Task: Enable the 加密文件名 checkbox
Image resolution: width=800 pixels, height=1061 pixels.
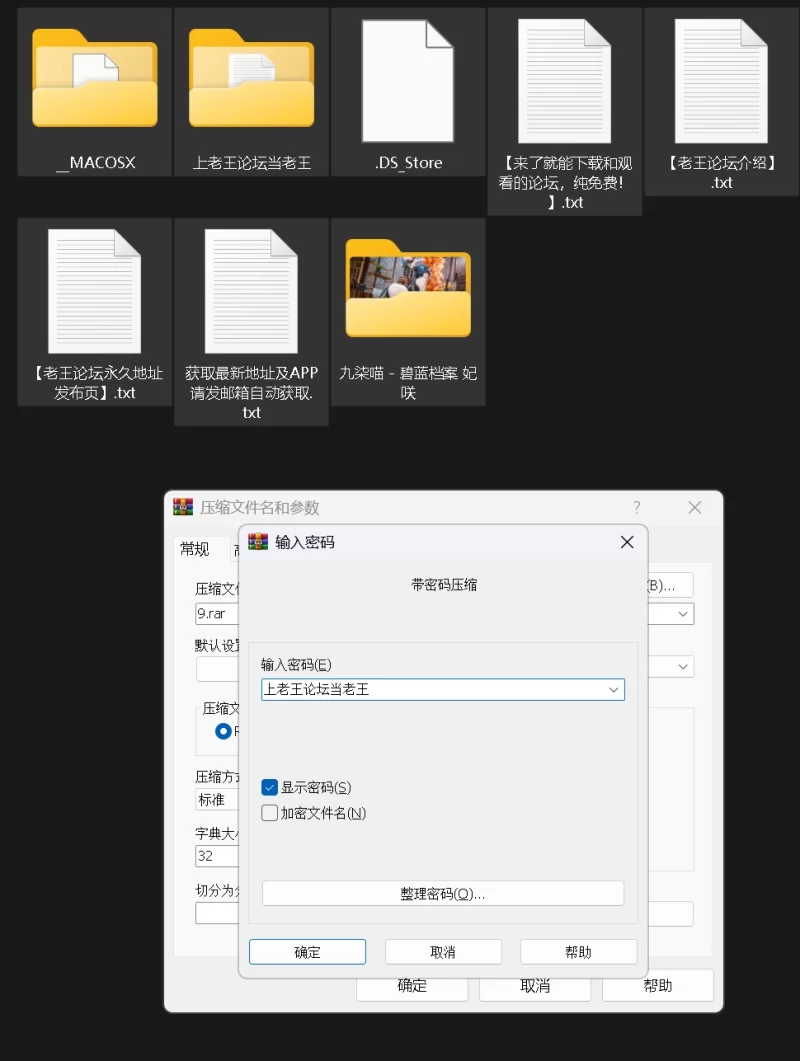Action: click(x=270, y=814)
